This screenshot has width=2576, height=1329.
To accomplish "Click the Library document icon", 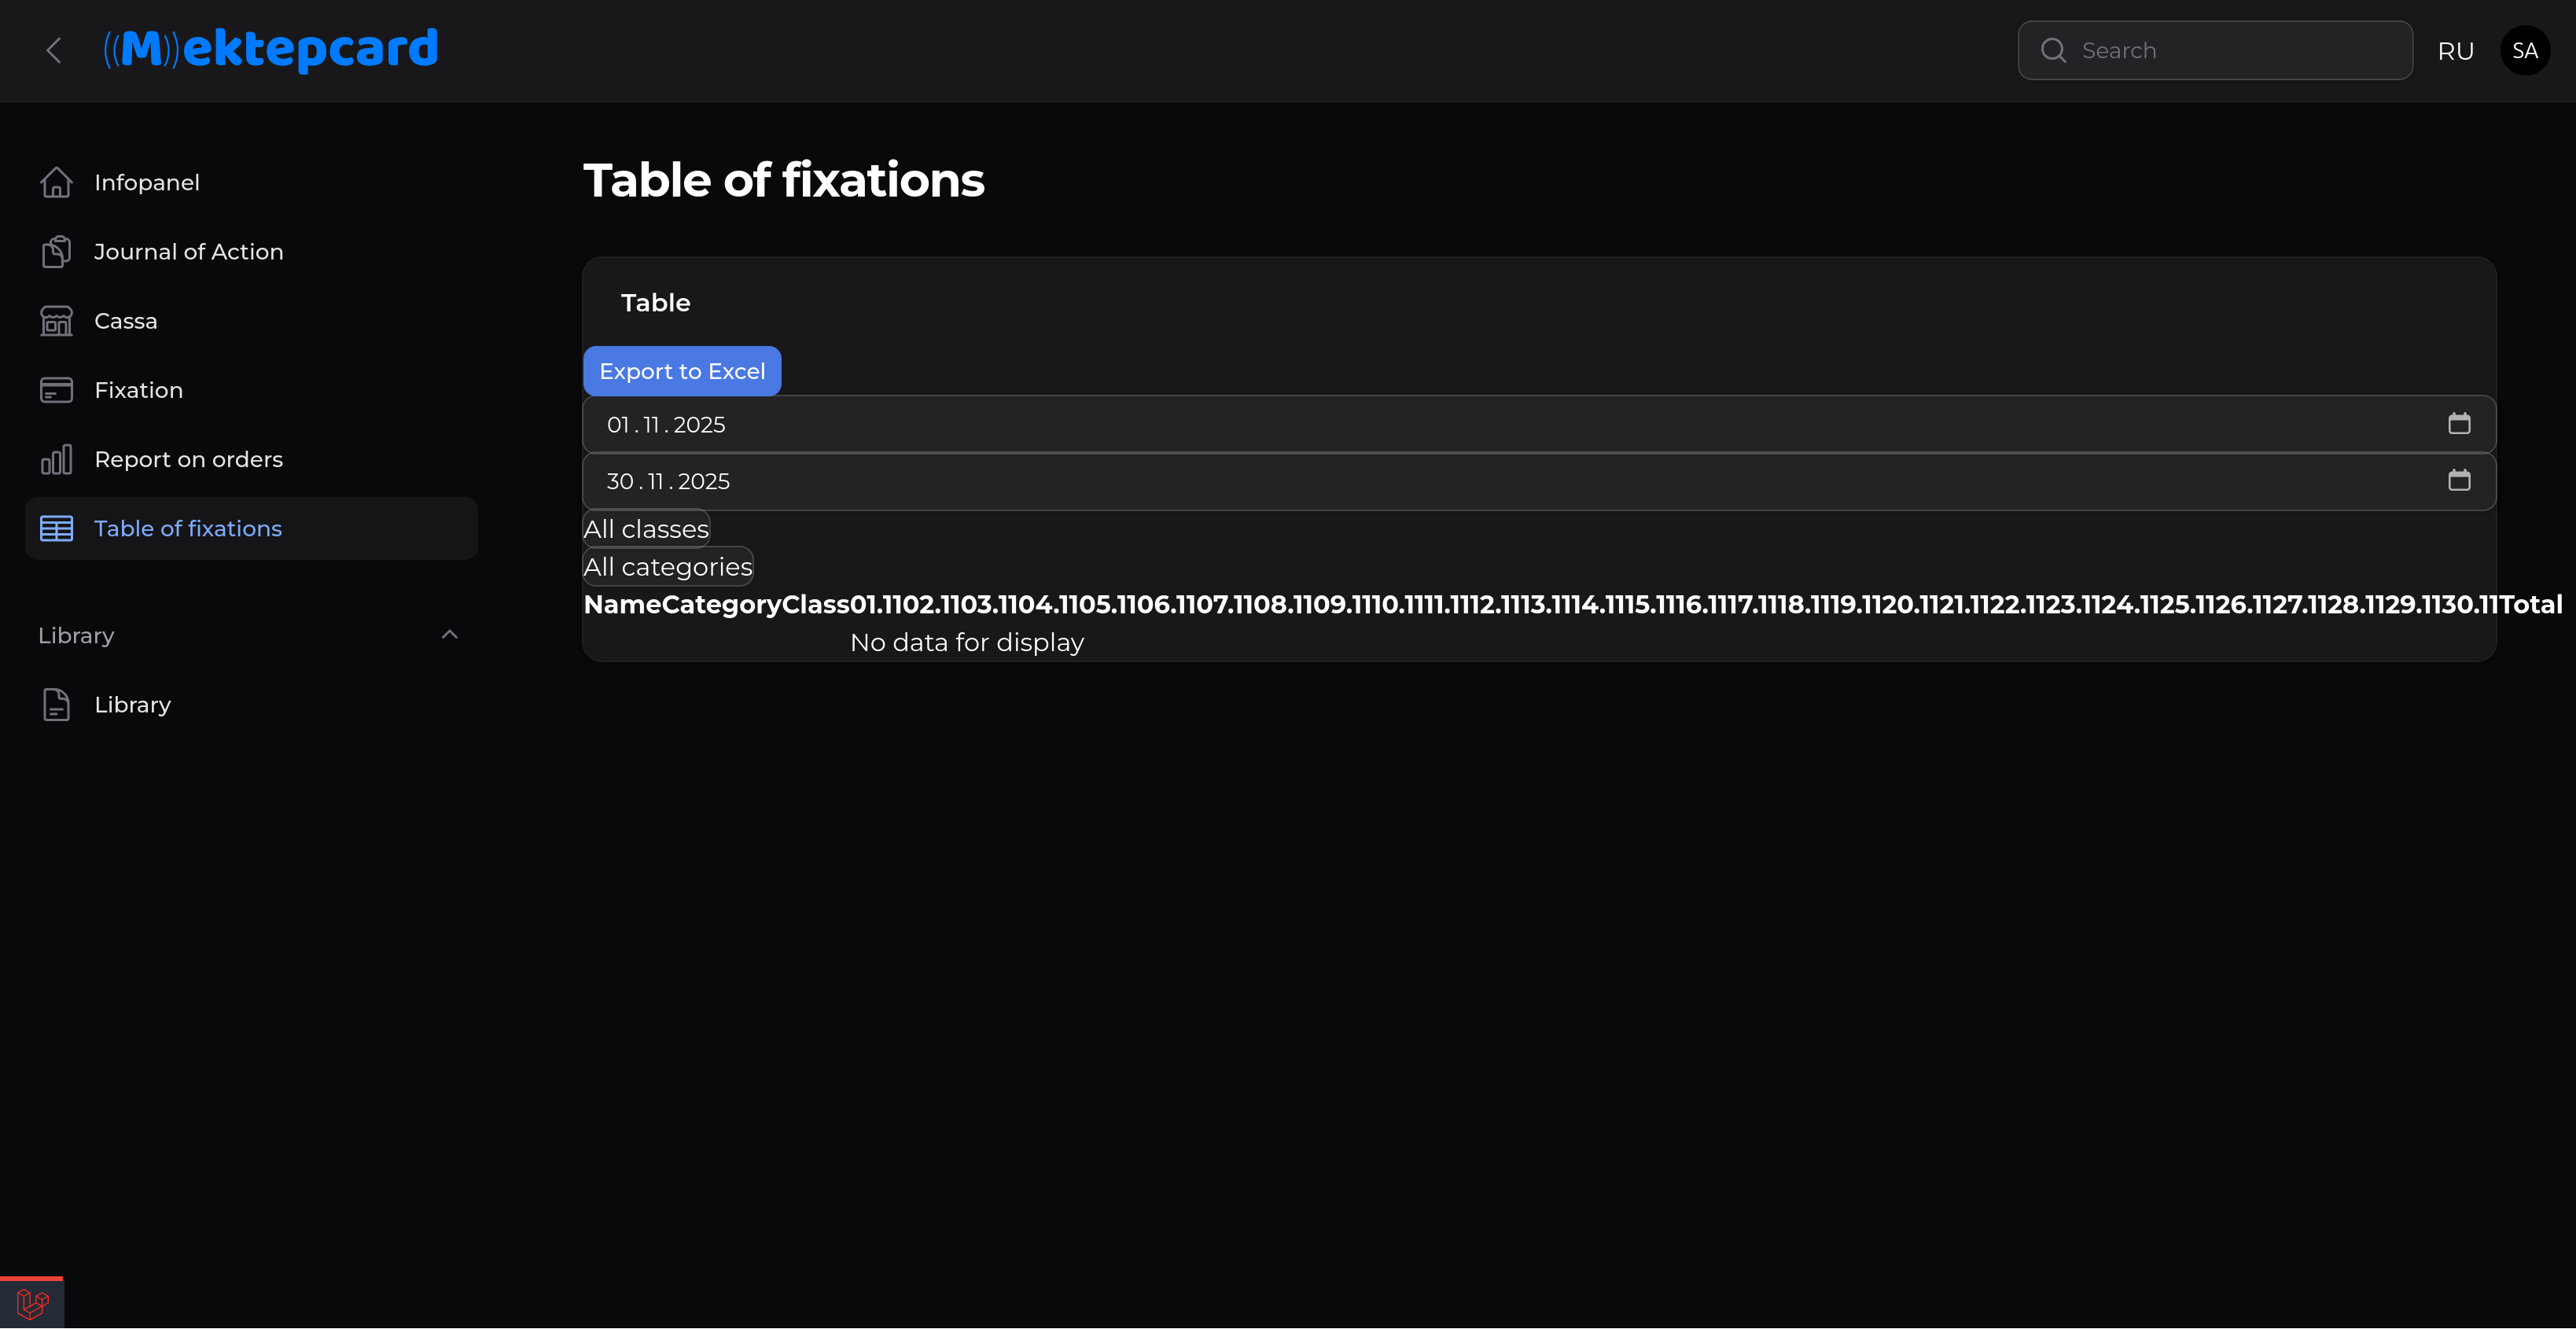I will pyautogui.click(x=56, y=705).
